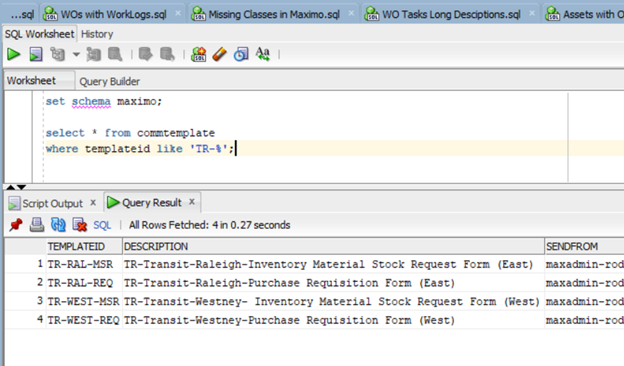This screenshot has width=624, height=366.
Task: Open the truncated ...sql file tab
Action: [22, 15]
